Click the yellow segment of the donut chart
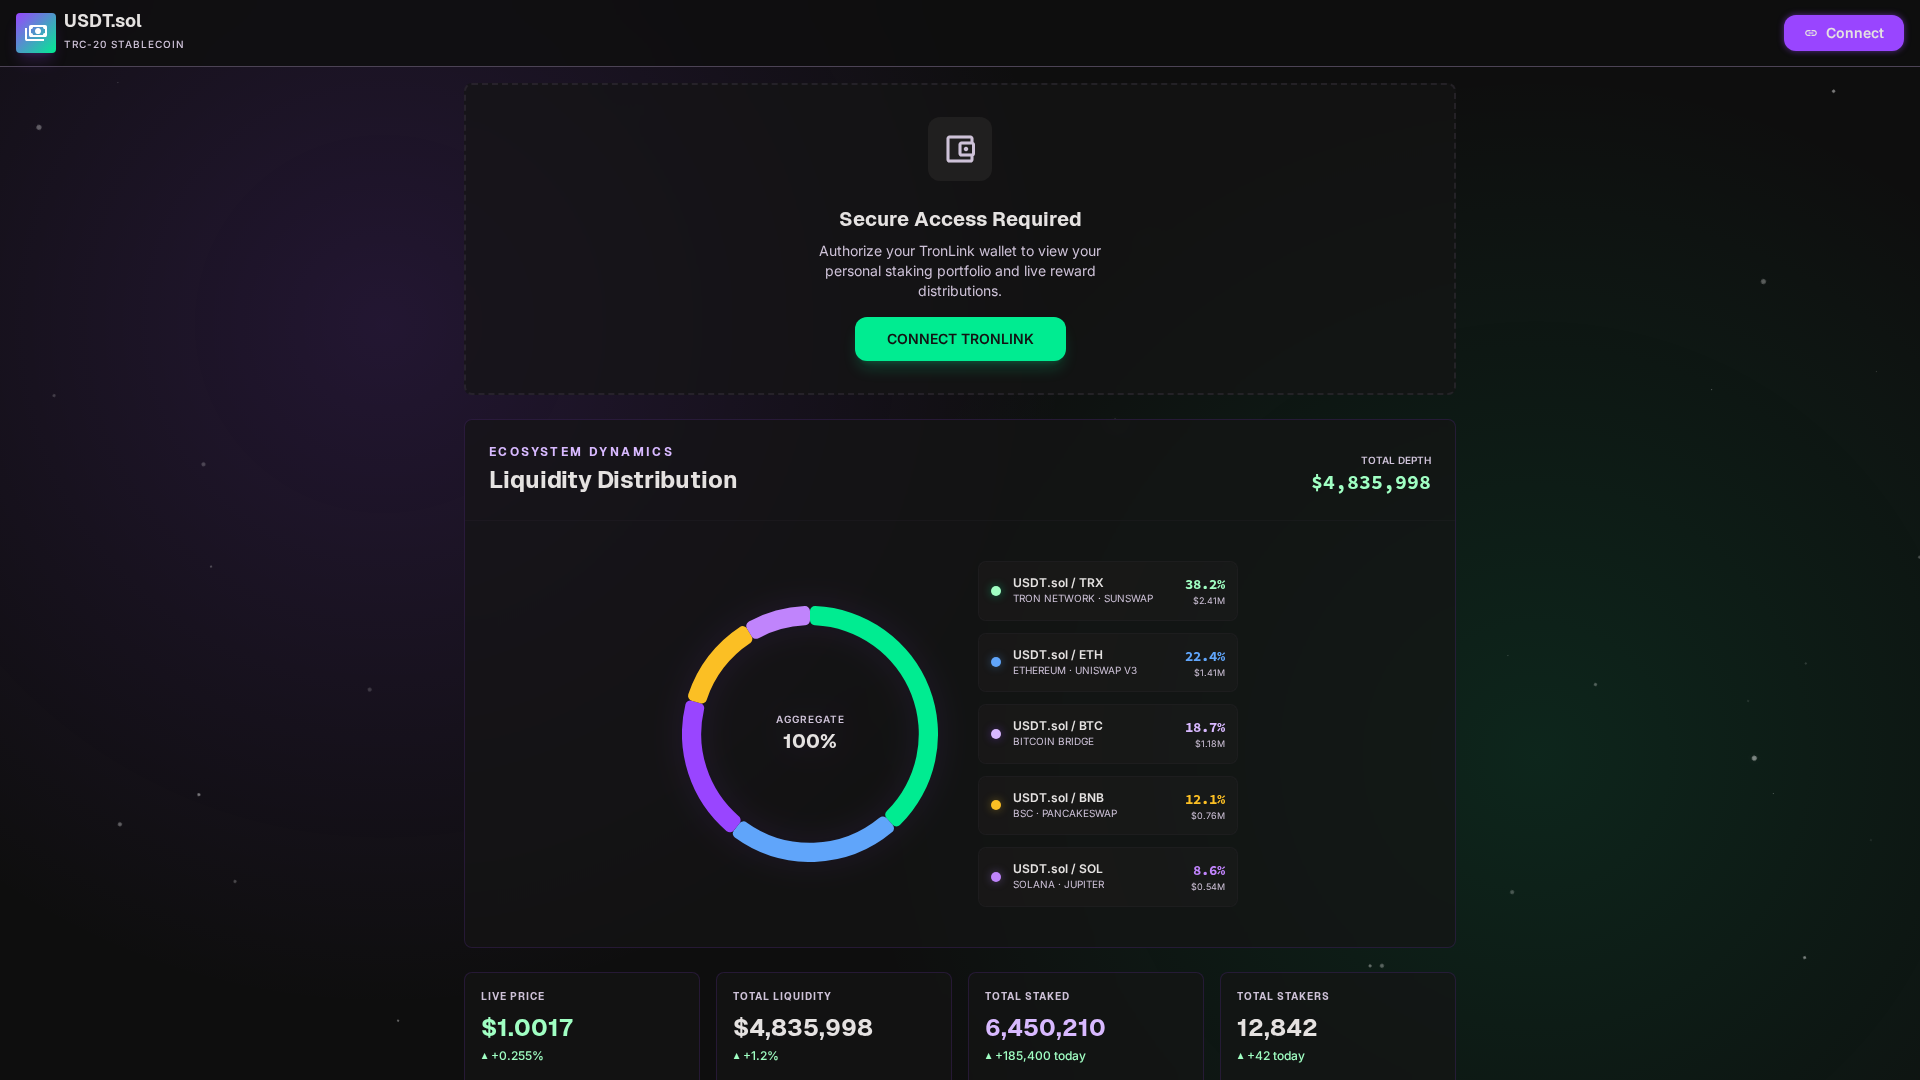Image resolution: width=1920 pixels, height=1080 pixels. tap(716, 662)
